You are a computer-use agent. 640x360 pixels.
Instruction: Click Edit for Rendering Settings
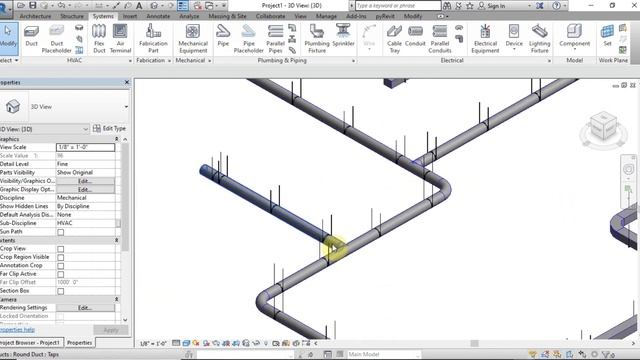coord(85,308)
